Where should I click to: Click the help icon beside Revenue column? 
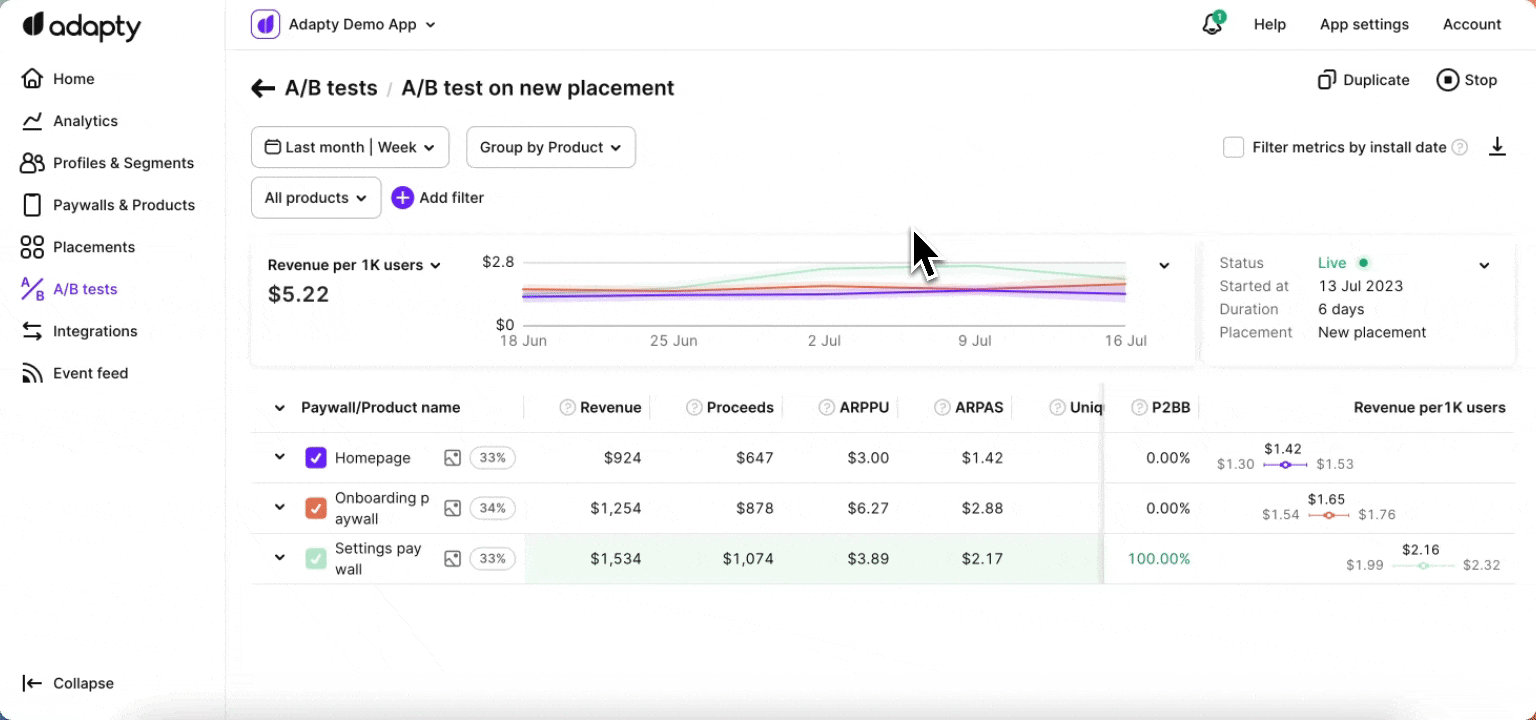pos(567,407)
